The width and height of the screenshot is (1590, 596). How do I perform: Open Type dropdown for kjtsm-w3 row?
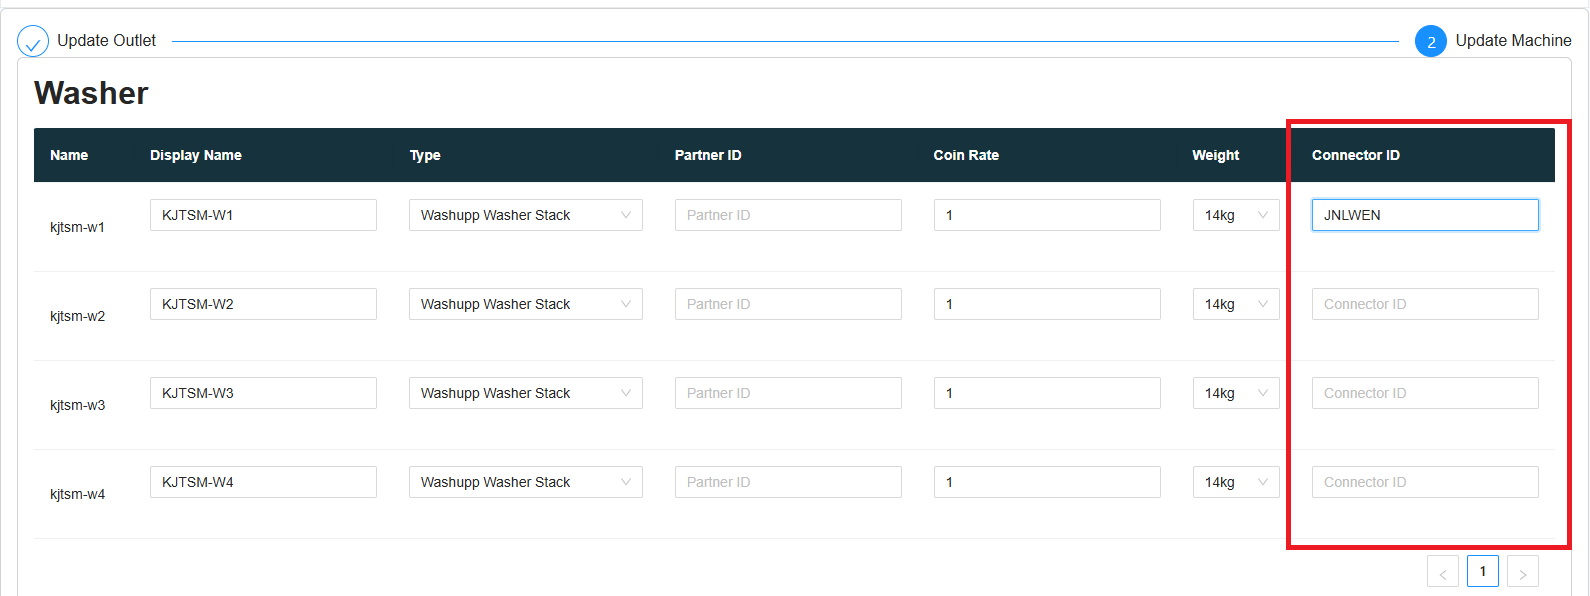[x=526, y=393]
